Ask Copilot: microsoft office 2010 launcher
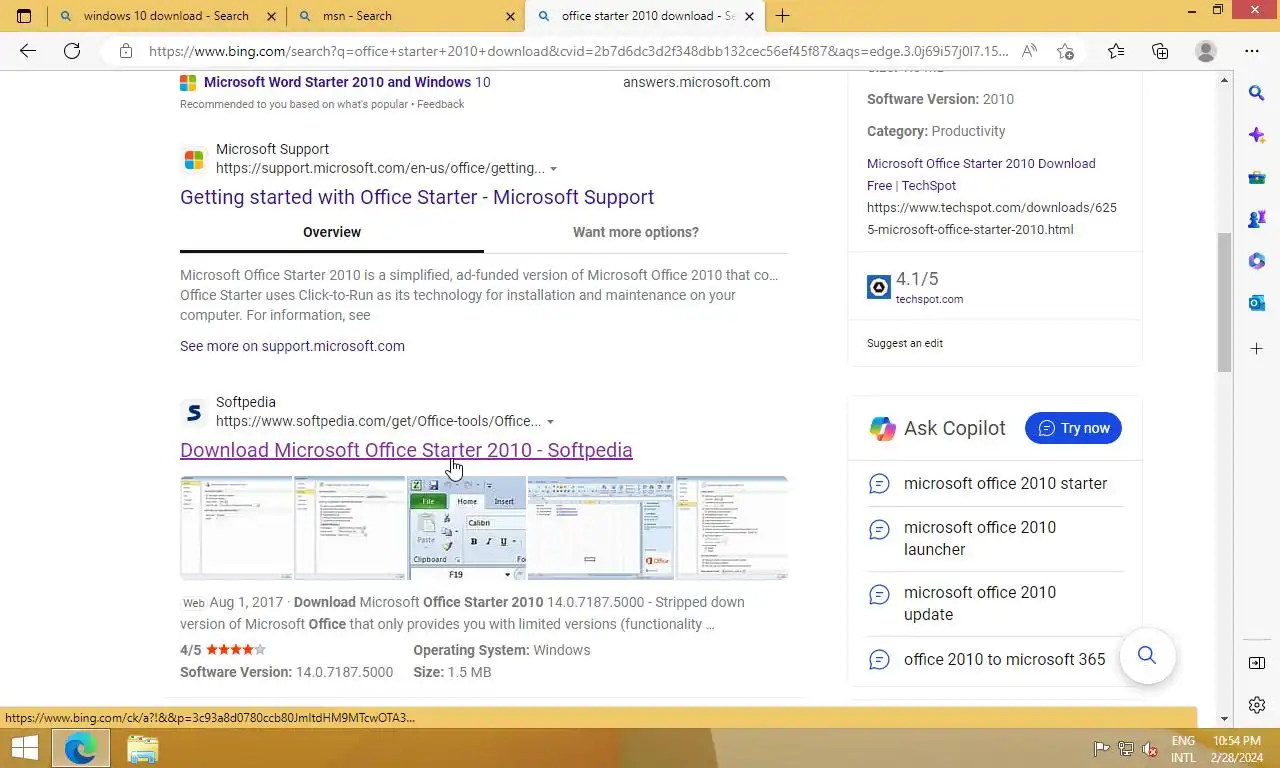Screen dimensions: 1280x768 click(980, 538)
